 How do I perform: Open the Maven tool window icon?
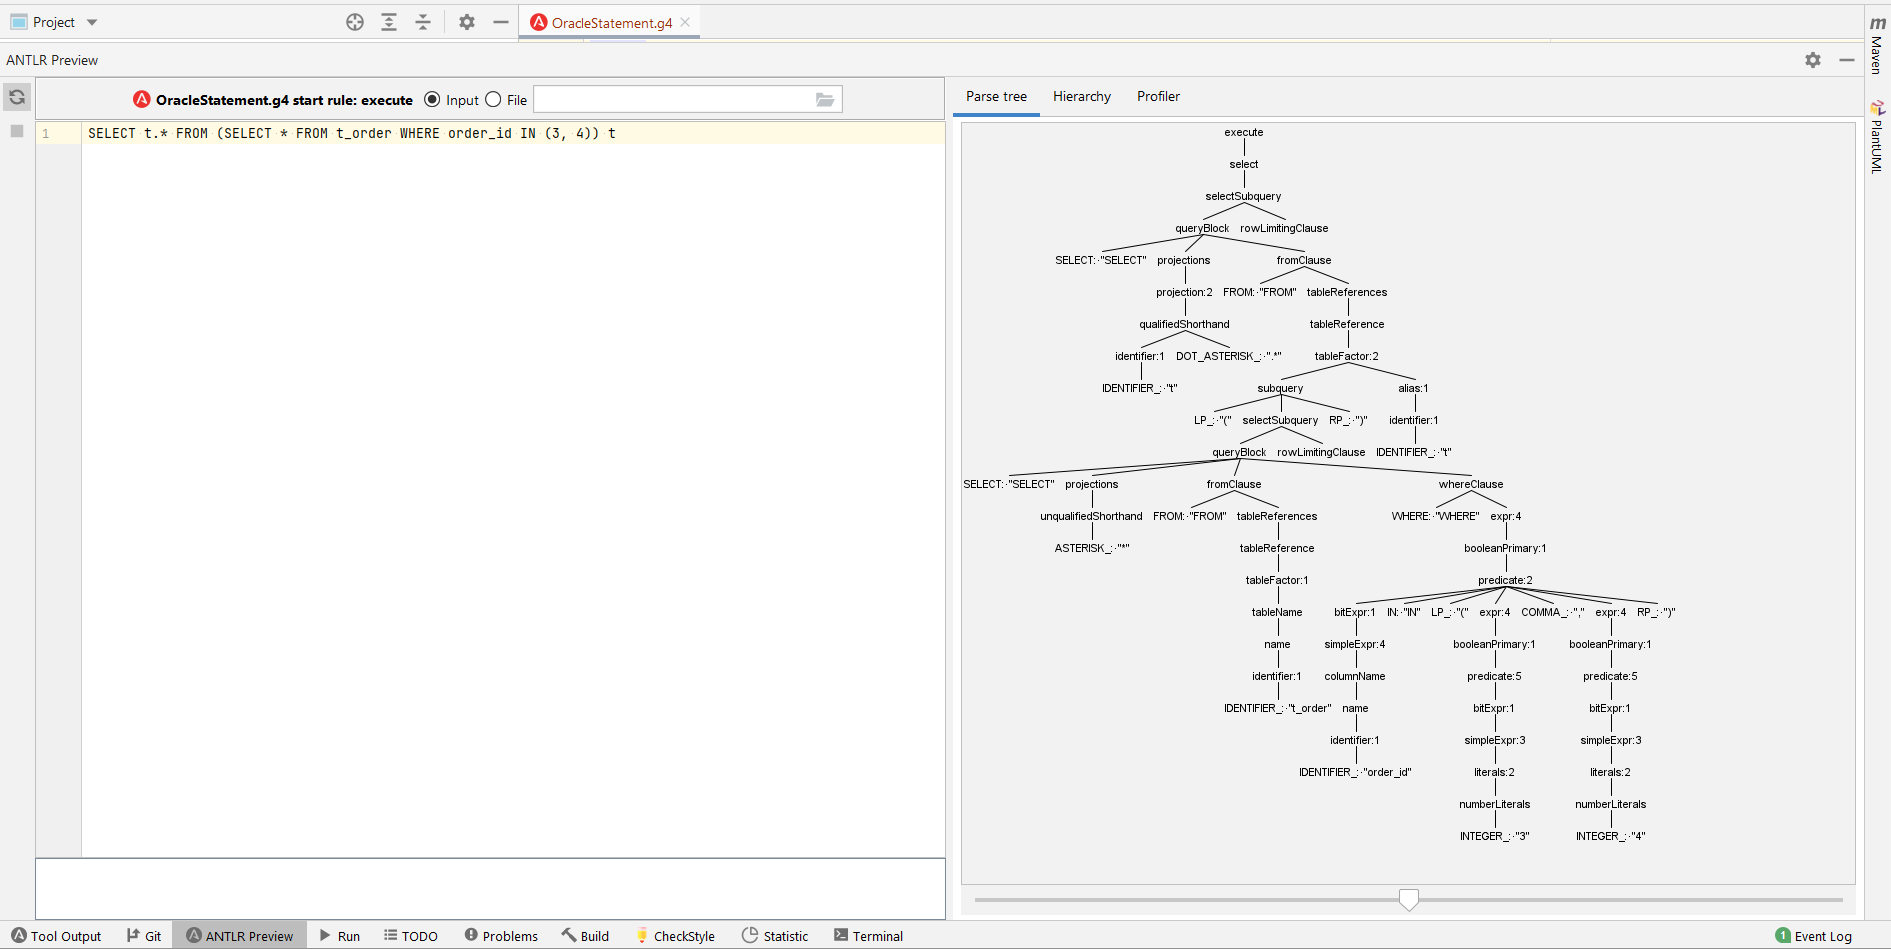pyautogui.click(x=1875, y=40)
